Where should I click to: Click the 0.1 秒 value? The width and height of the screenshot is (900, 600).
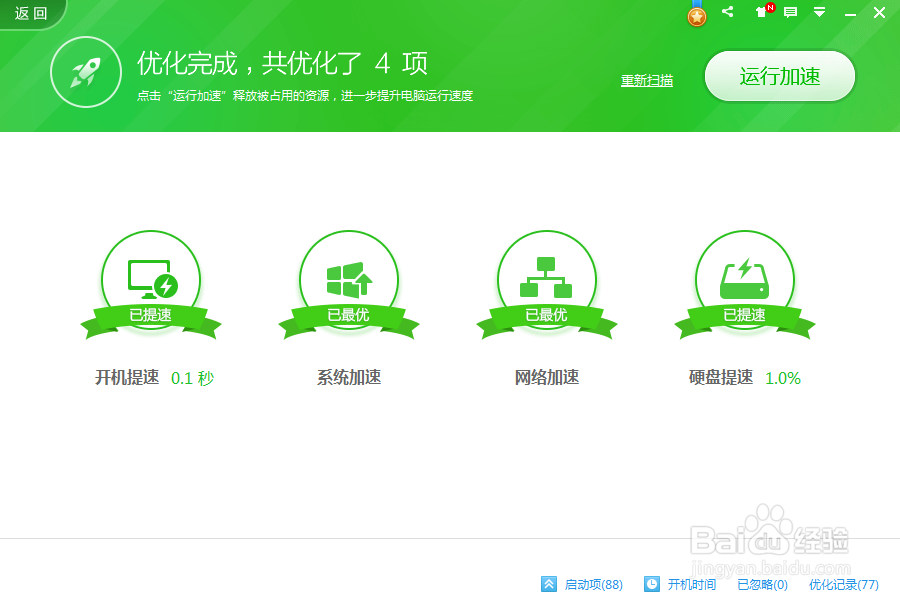[x=192, y=378]
